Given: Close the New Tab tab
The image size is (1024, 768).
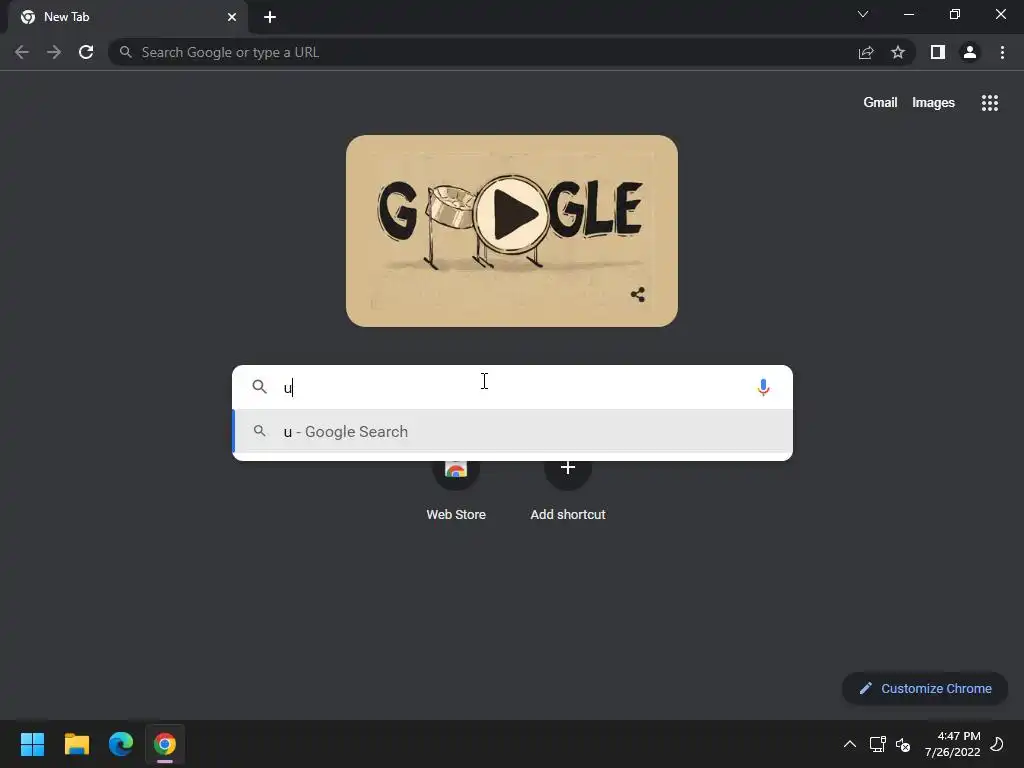Looking at the screenshot, I should click(232, 17).
